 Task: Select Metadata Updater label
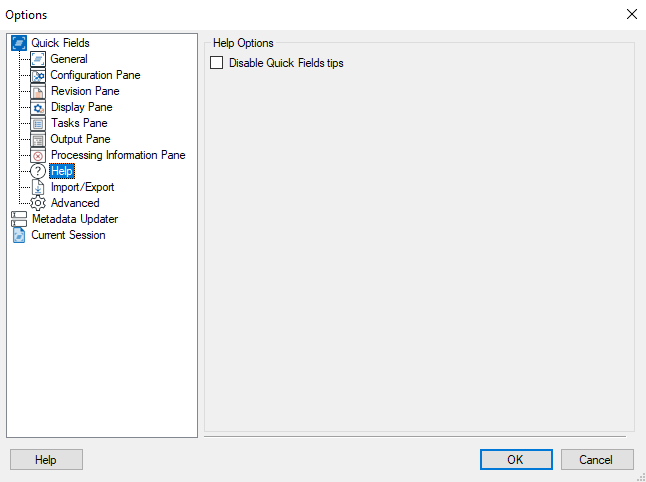click(x=75, y=219)
